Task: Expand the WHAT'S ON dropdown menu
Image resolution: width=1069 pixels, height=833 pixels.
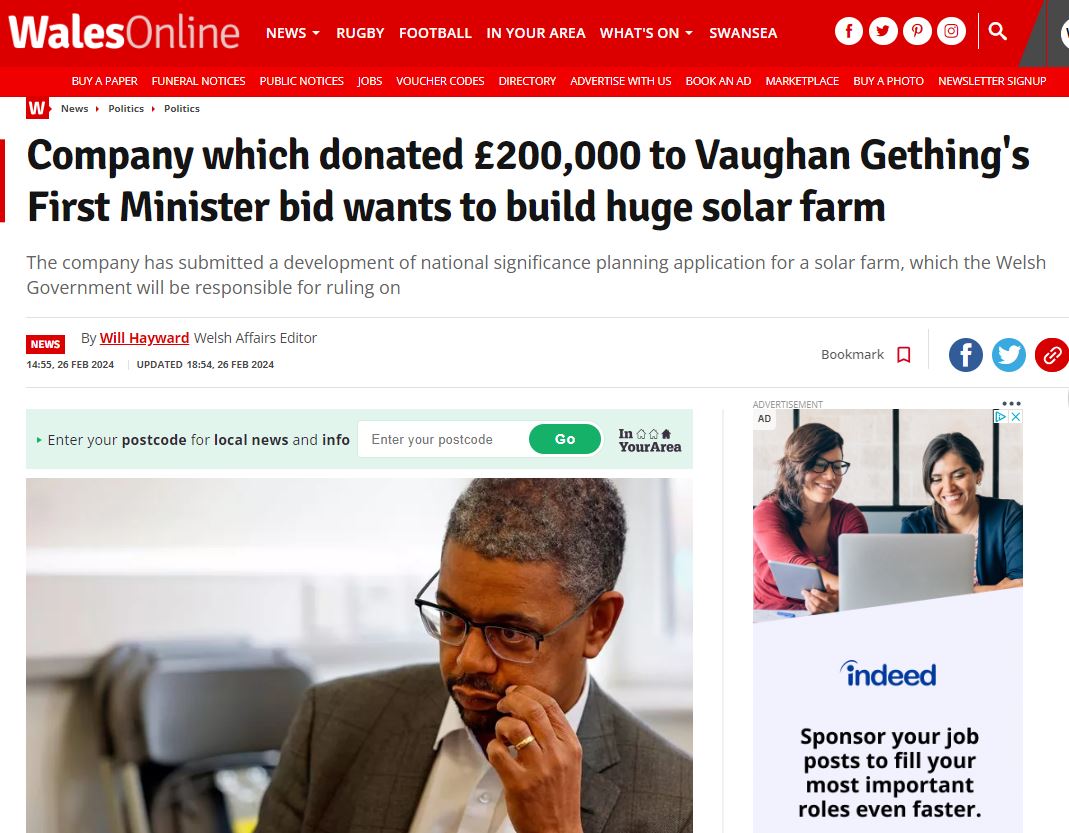Action: click(x=646, y=33)
